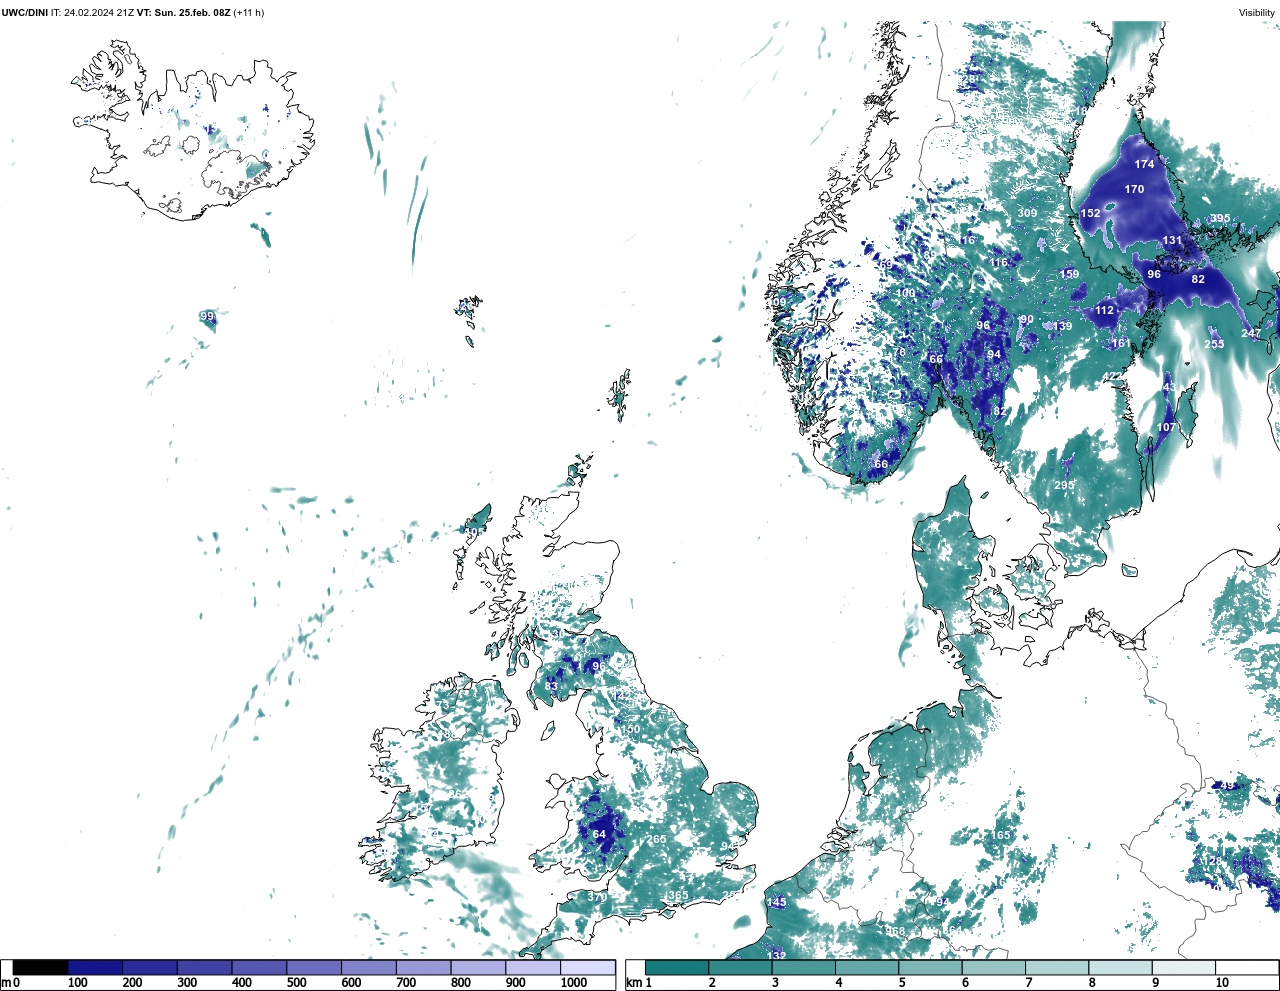Click the '247' visibility value near right edge
Viewport: 1280px width, 991px height.
point(1251,333)
